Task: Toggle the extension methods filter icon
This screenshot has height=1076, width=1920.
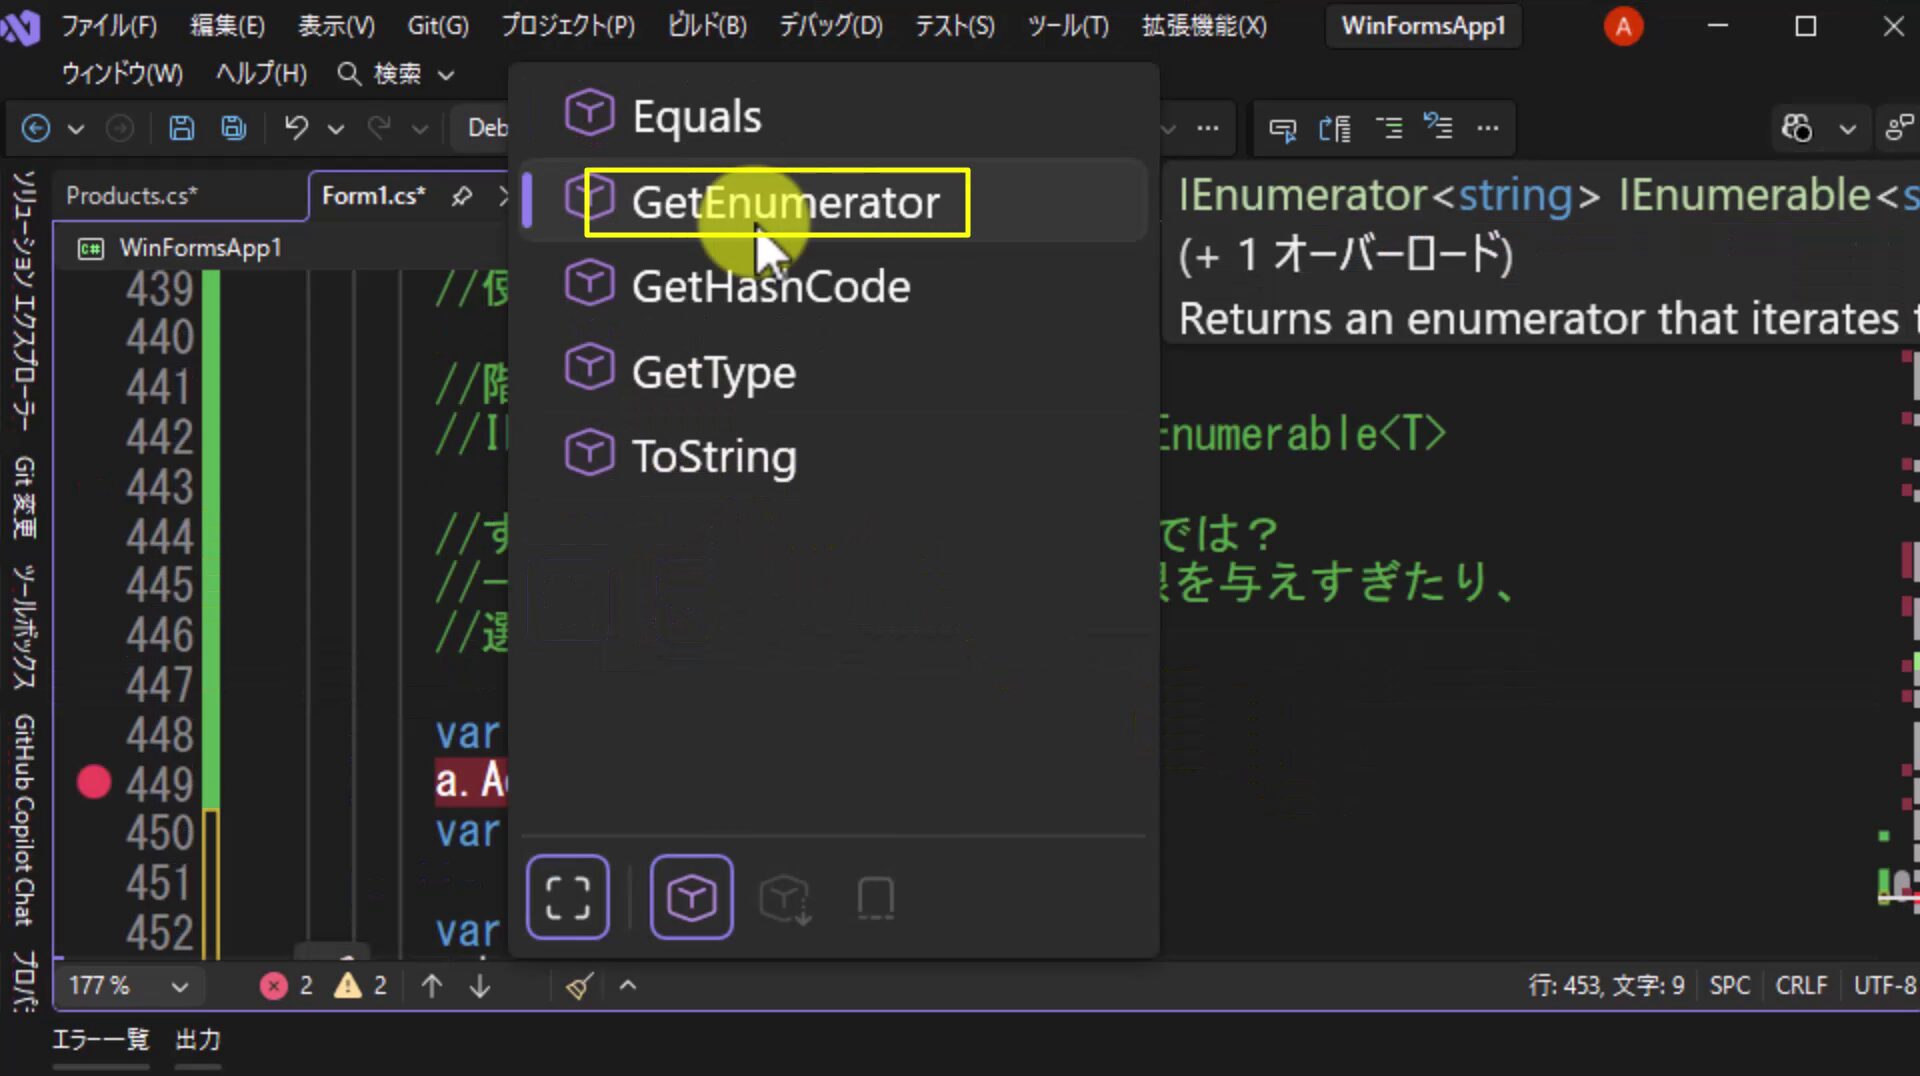Action: click(x=785, y=899)
